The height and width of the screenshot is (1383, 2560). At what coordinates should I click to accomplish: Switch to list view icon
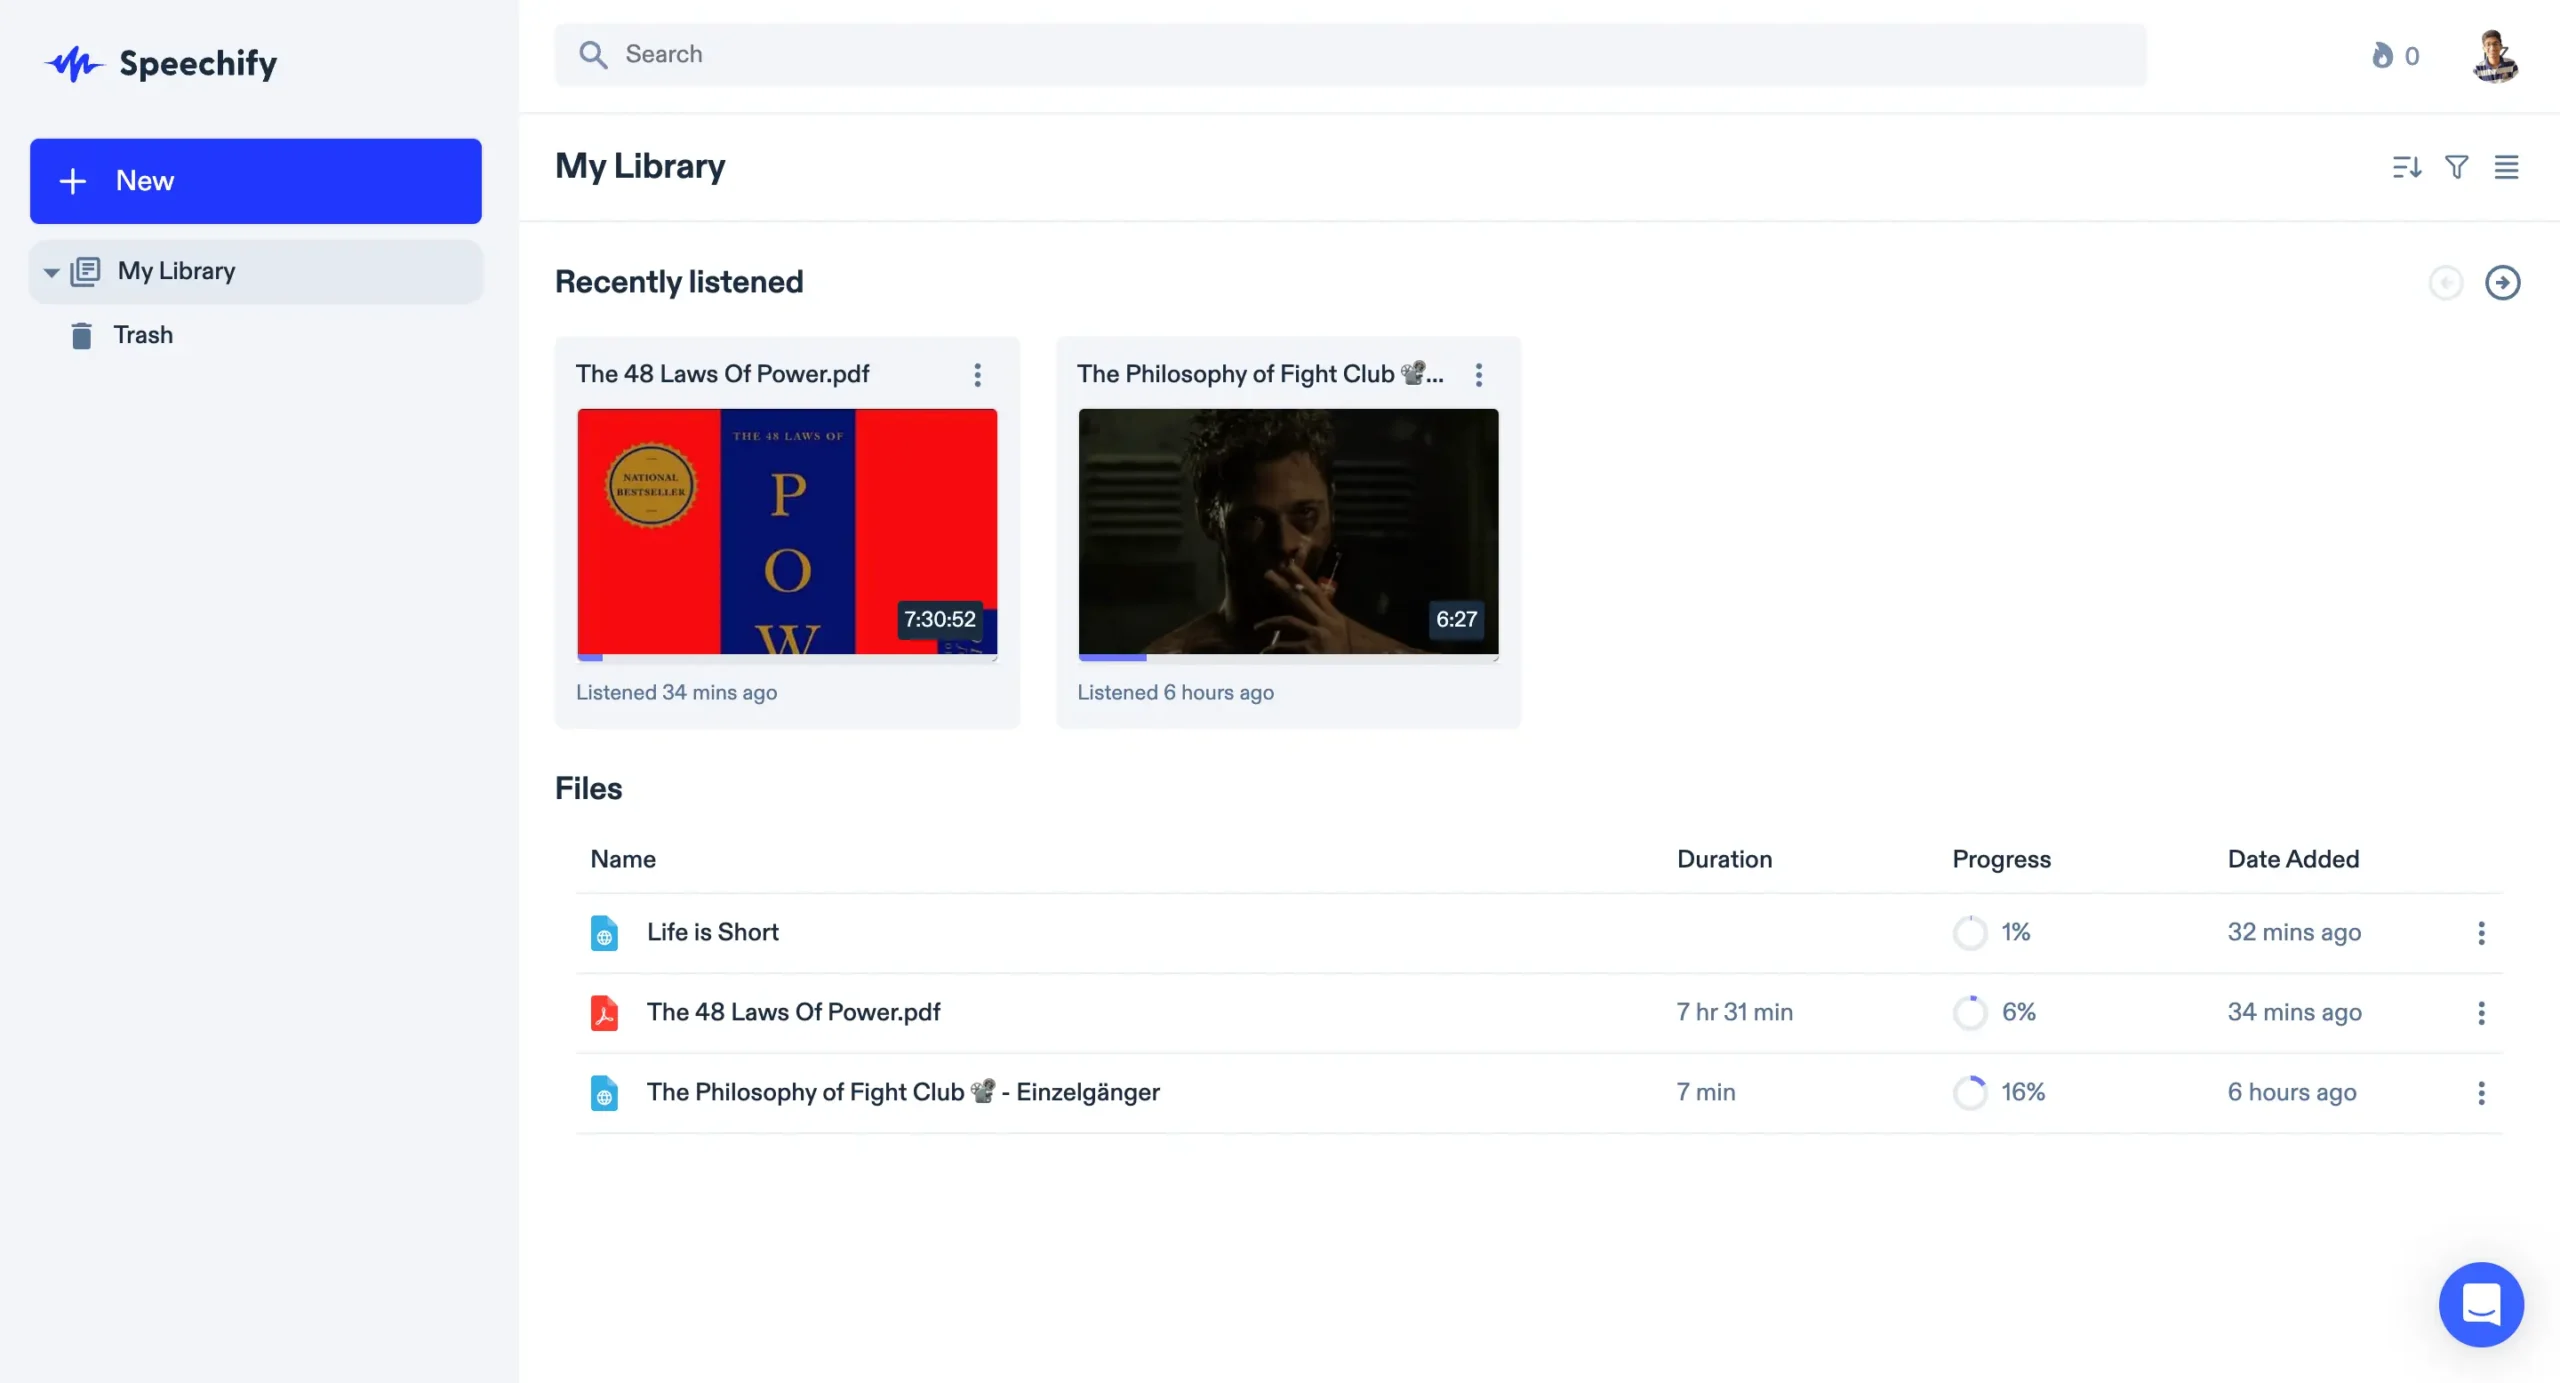[x=2506, y=167]
